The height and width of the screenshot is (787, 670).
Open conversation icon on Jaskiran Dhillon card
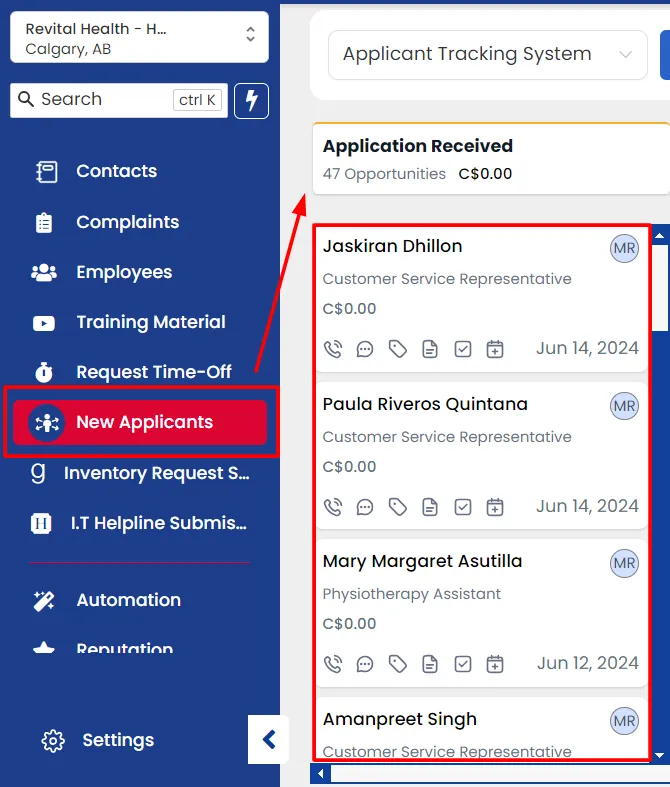365,349
